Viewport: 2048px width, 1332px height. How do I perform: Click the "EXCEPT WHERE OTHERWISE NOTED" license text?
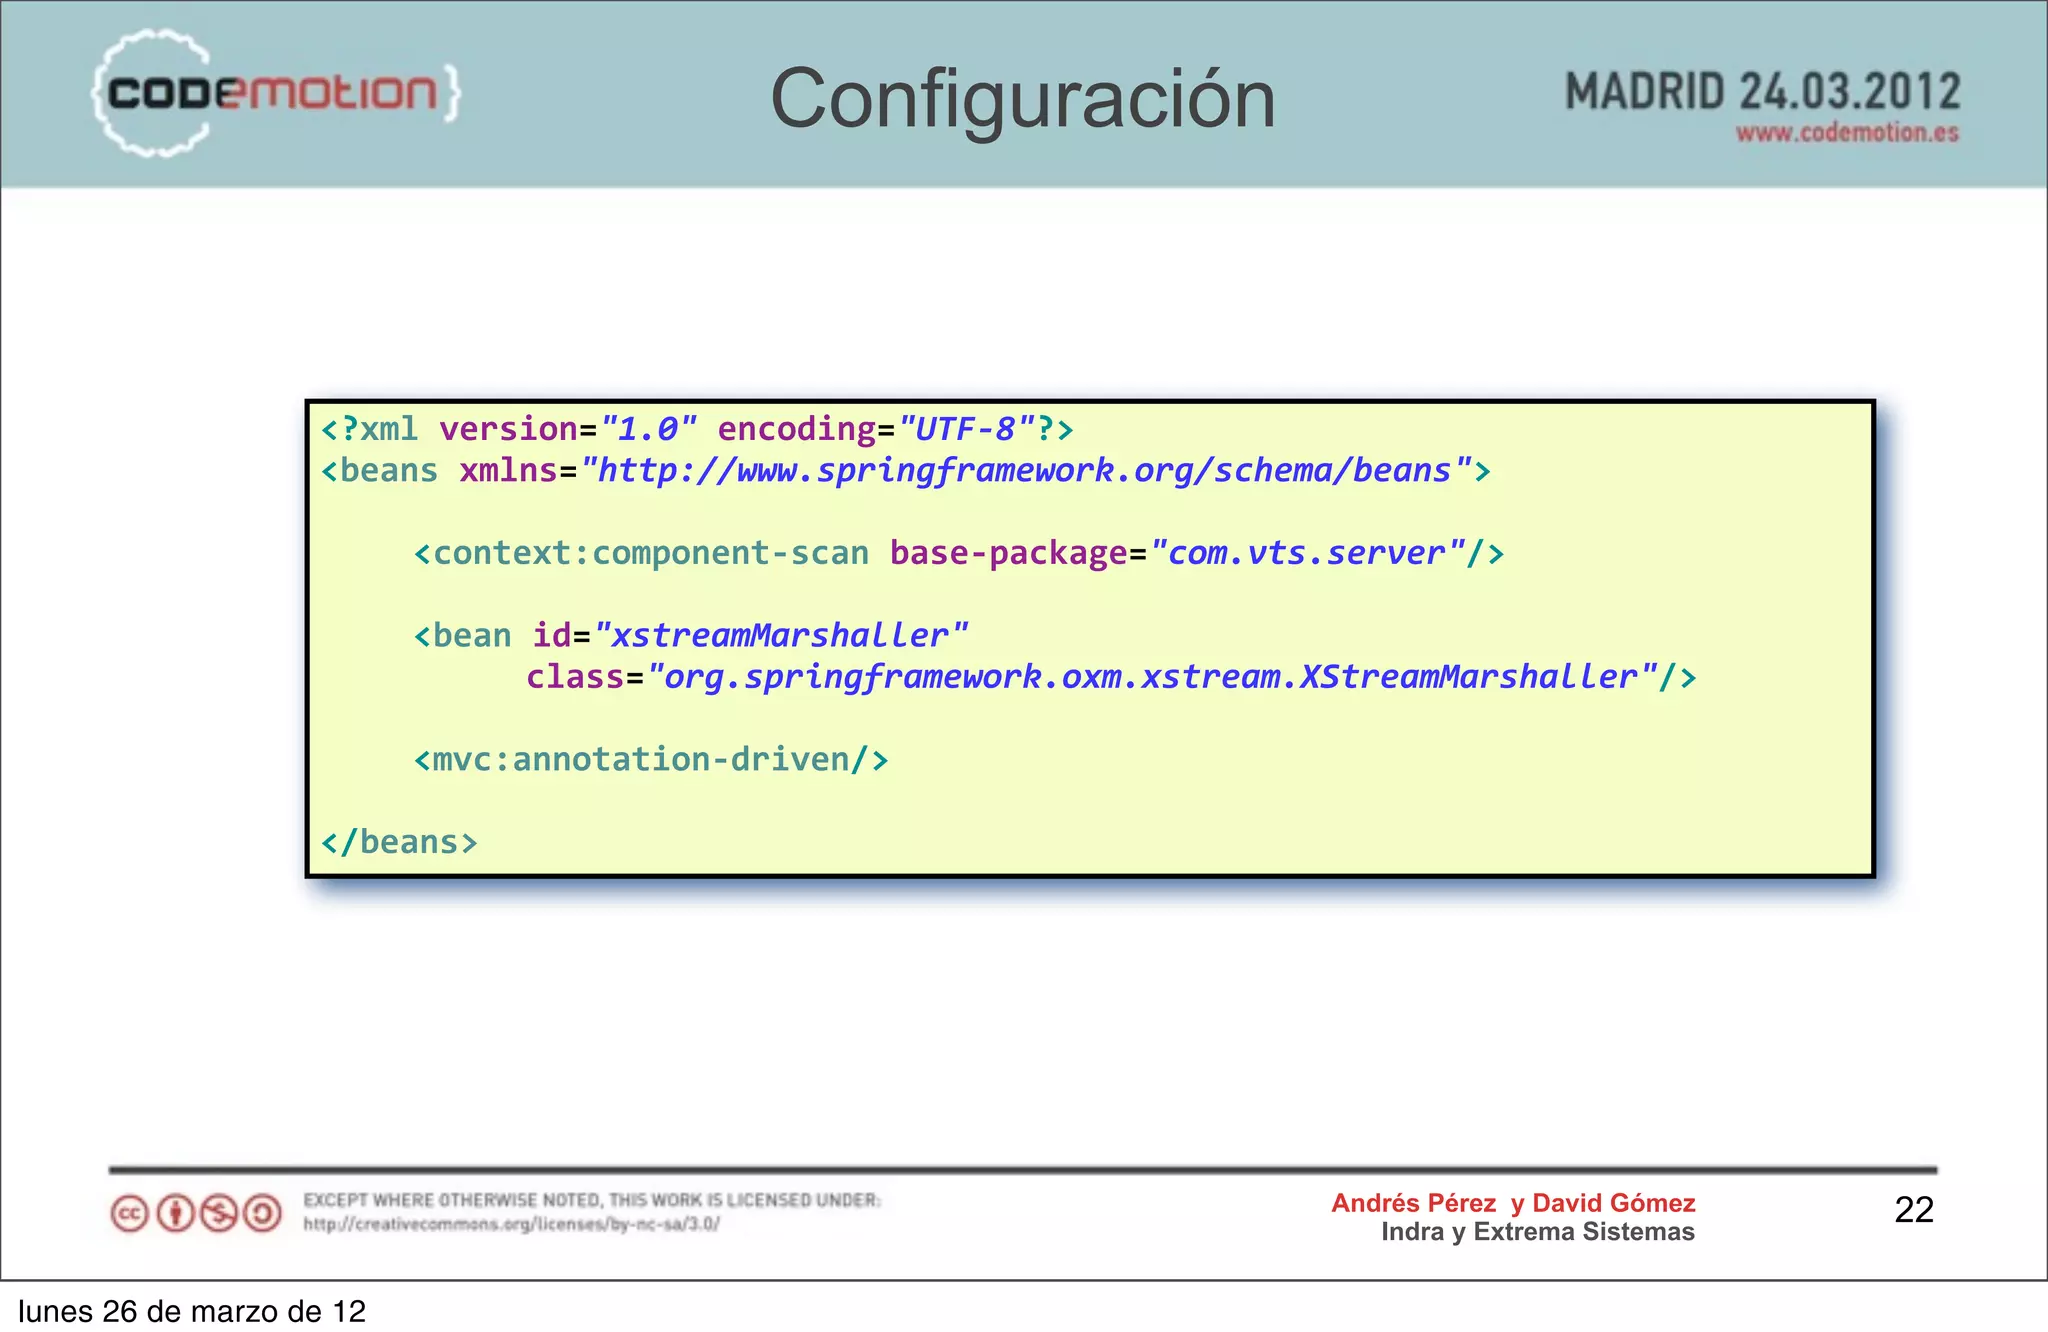pyautogui.click(x=592, y=1200)
